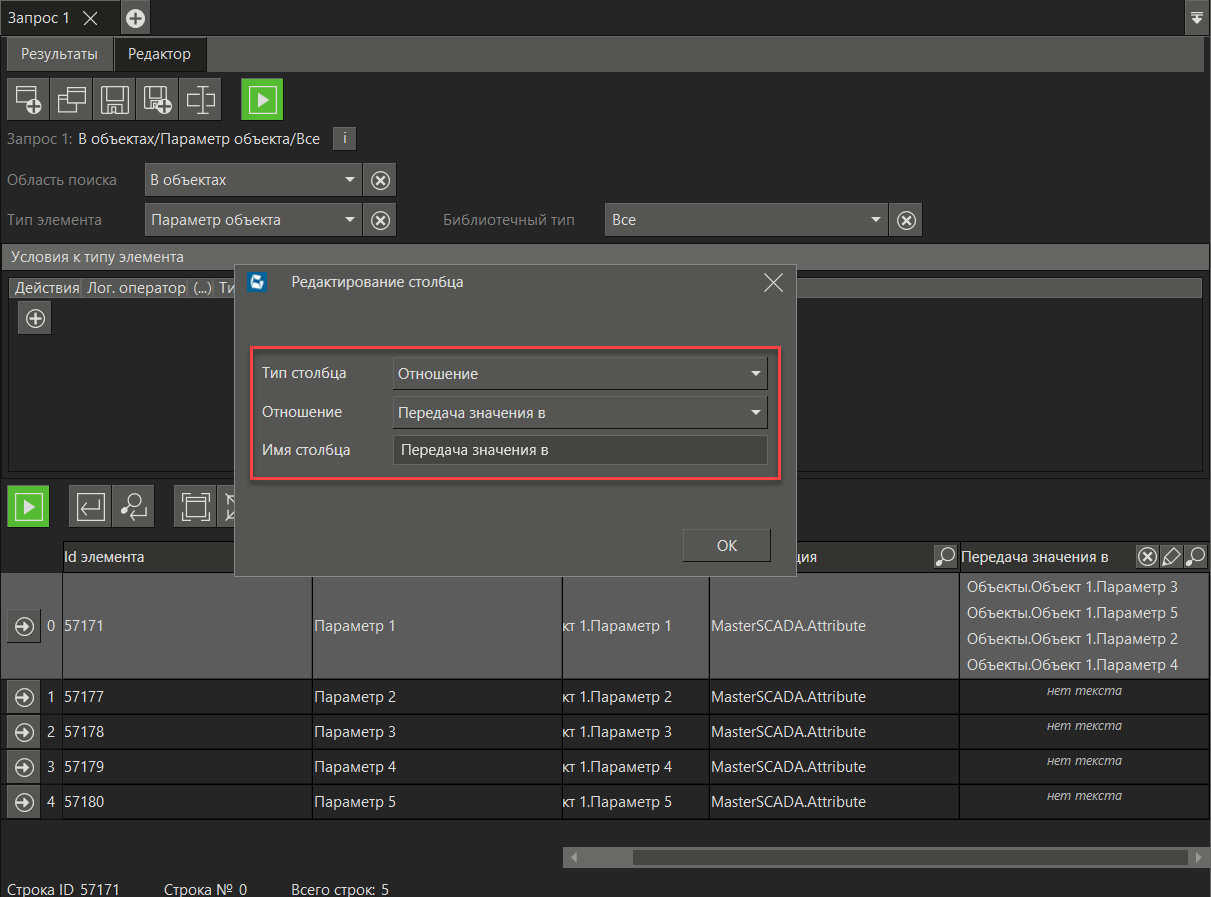
Task: Add a new query tab with the plus
Action: coord(135,18)
